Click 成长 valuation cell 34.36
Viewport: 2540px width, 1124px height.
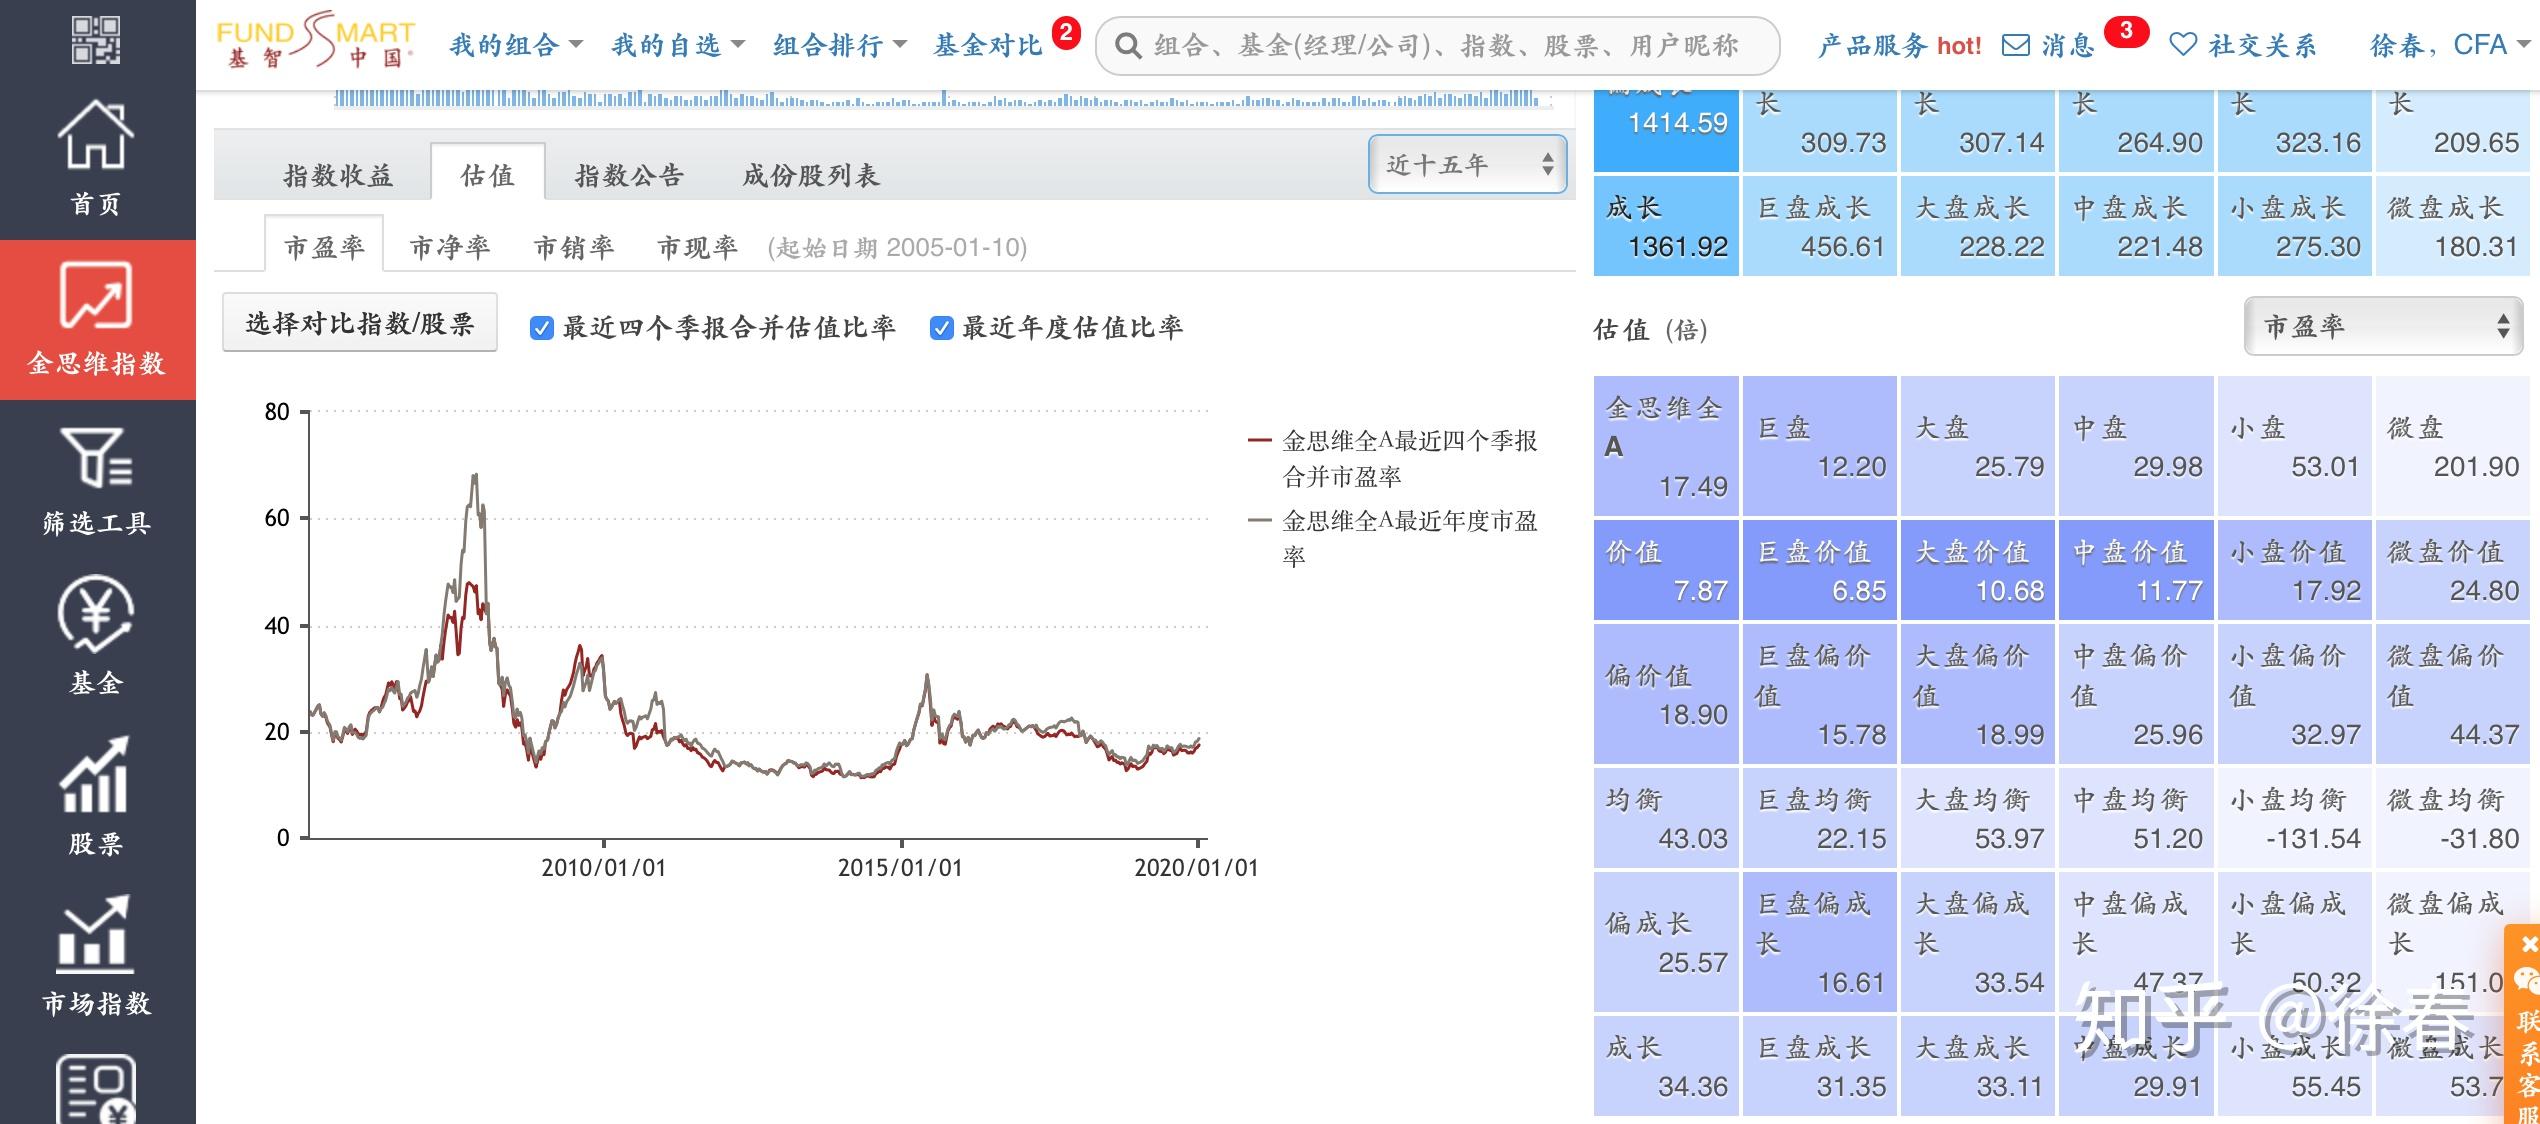[x=1666, y=1066]
